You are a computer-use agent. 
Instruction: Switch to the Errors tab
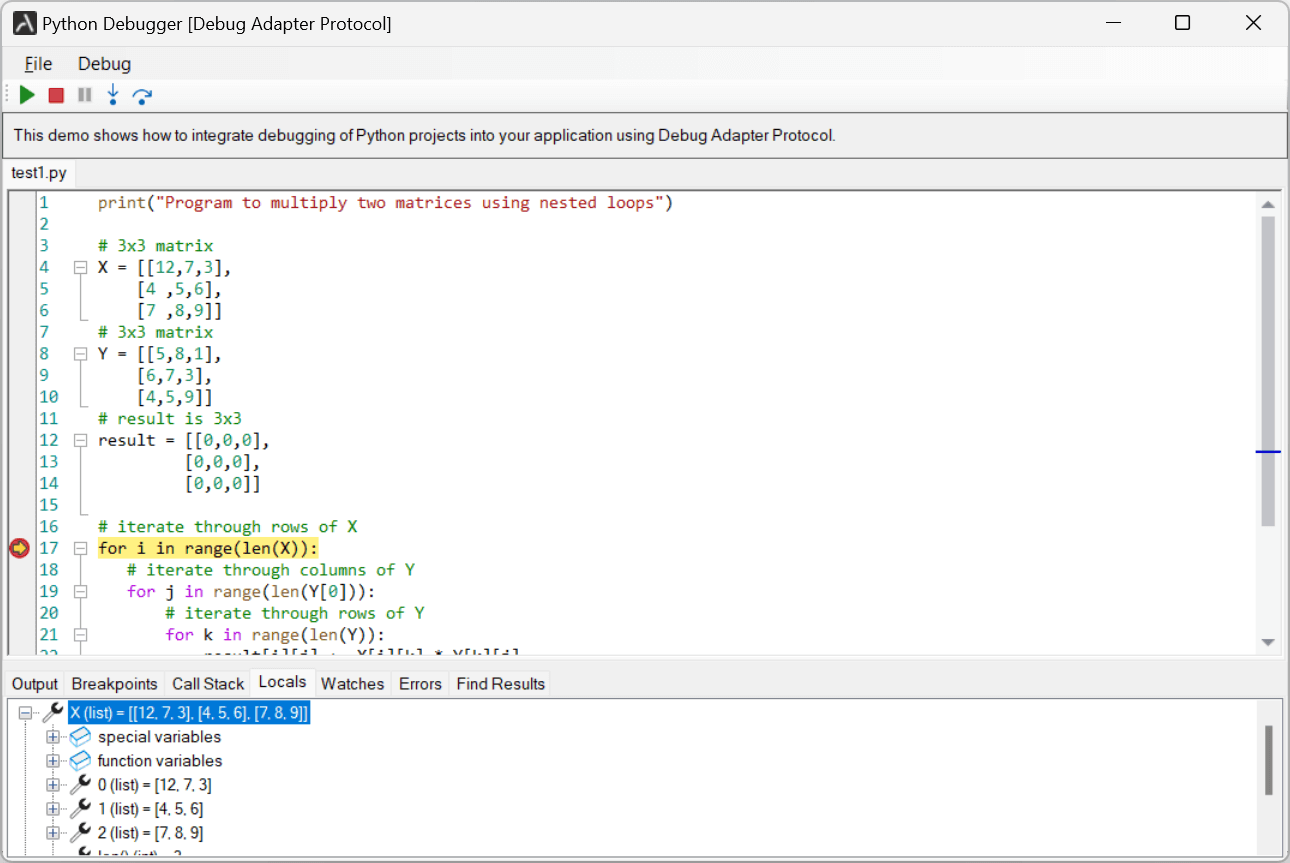pyautogui.click(x=420, y=684)
